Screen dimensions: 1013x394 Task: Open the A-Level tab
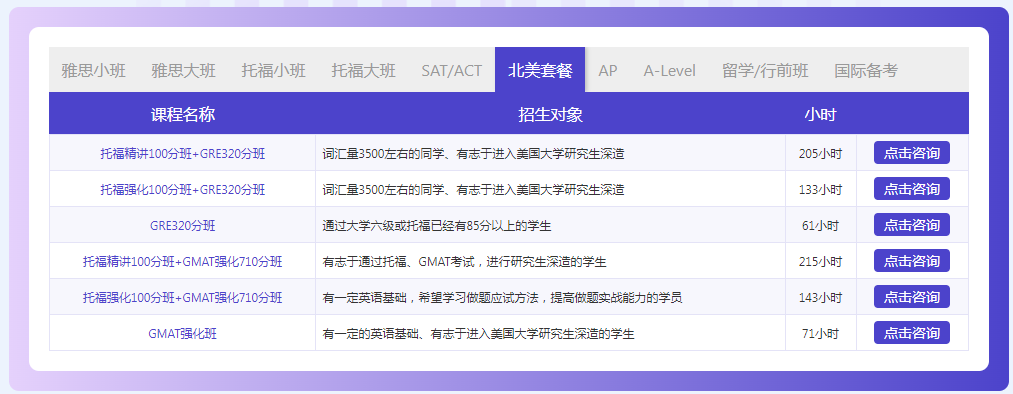669,70
